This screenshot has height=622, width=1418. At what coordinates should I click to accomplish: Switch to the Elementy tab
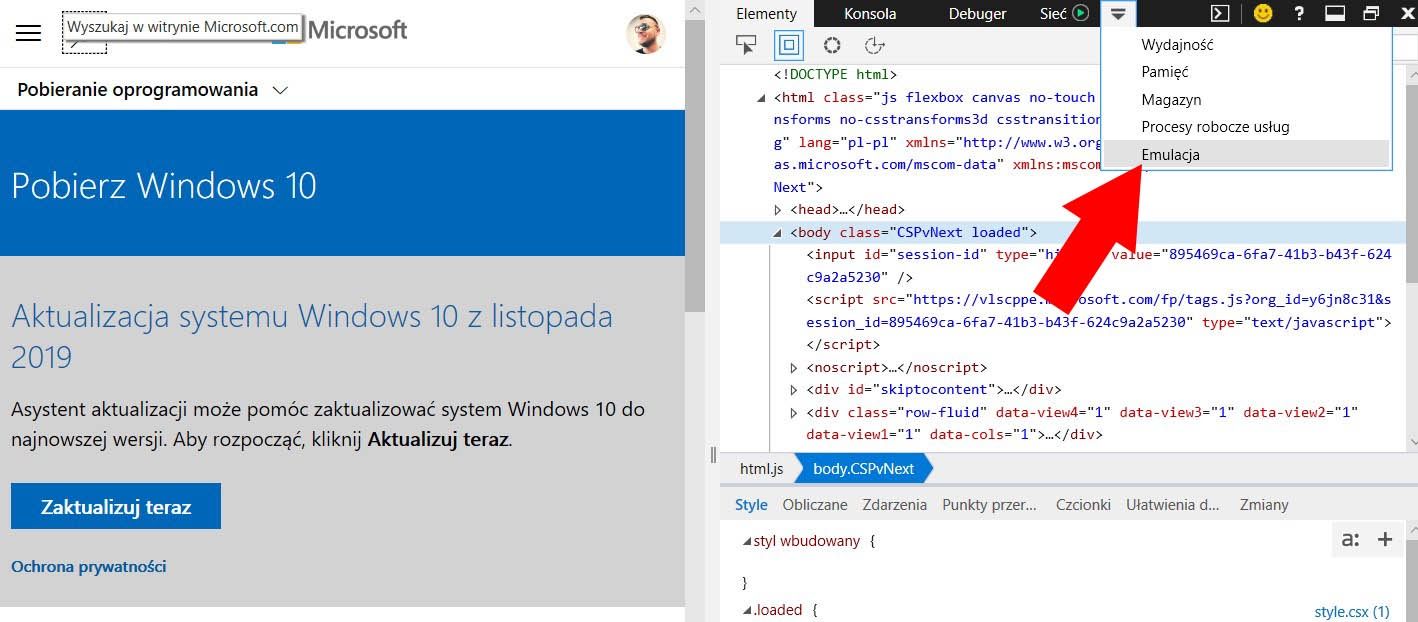(x=766, y=13)
